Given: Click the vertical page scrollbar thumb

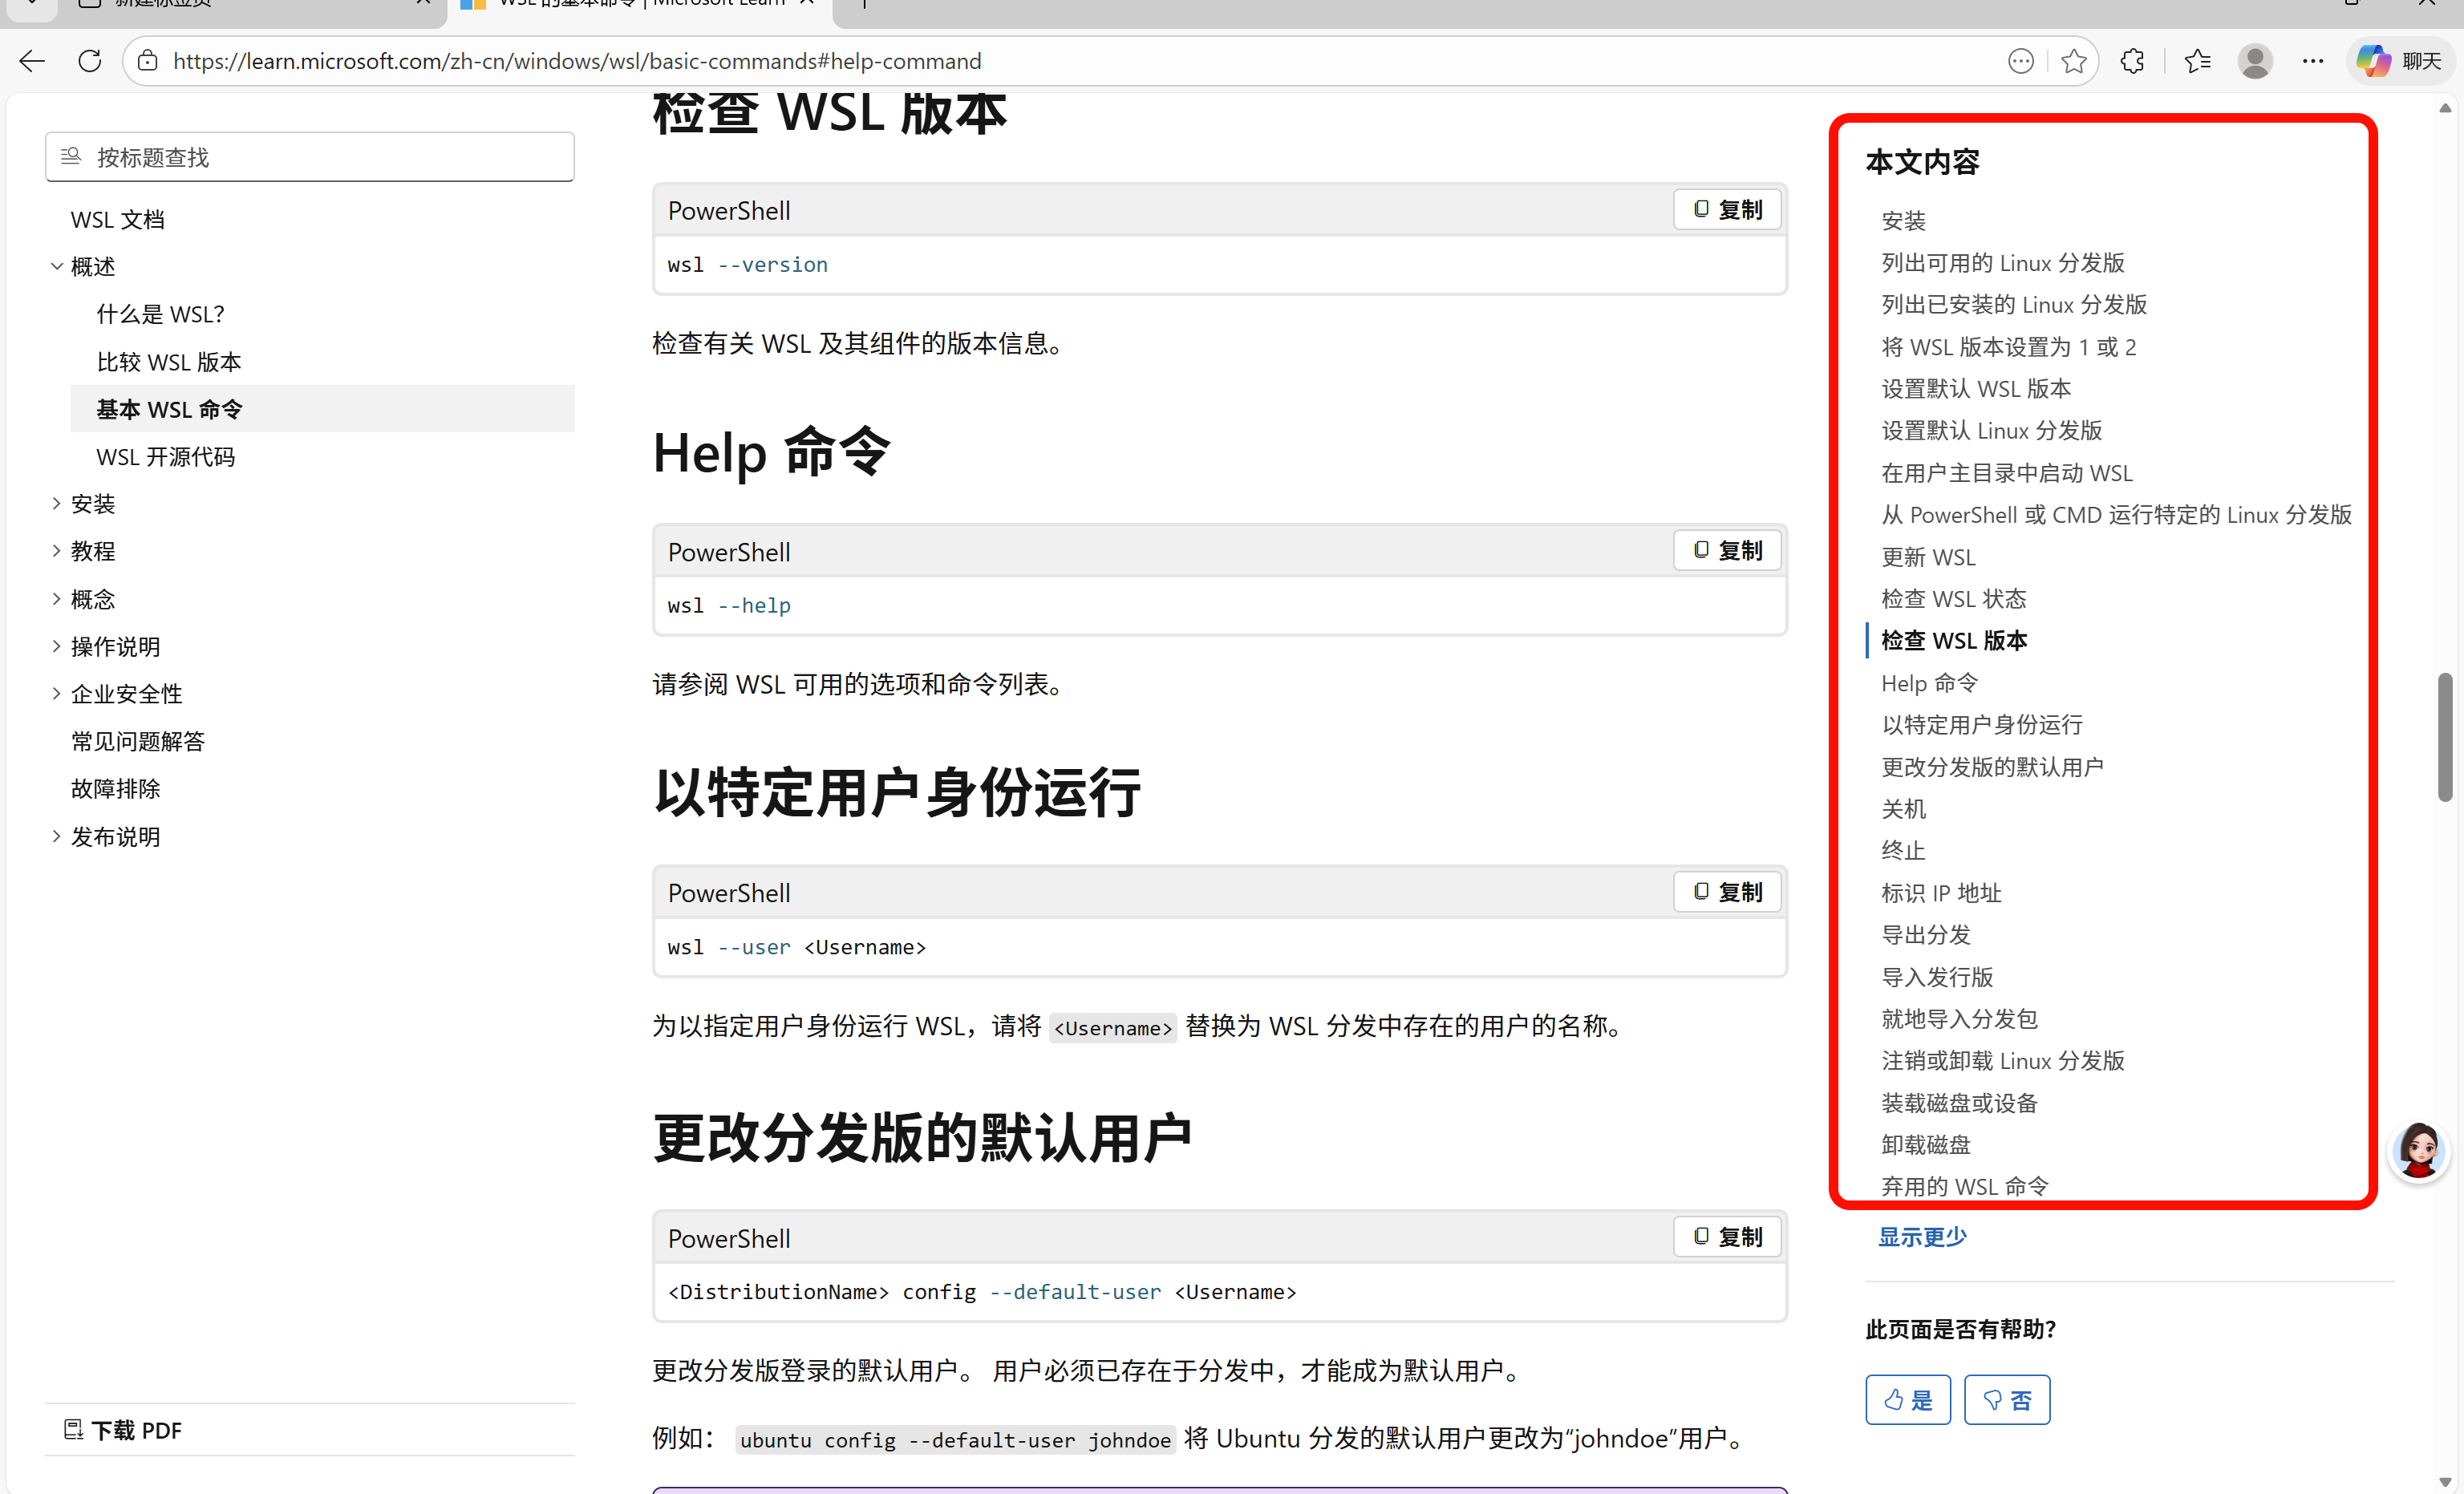Looking at the screenshot, I should (x=2445, y=737).
